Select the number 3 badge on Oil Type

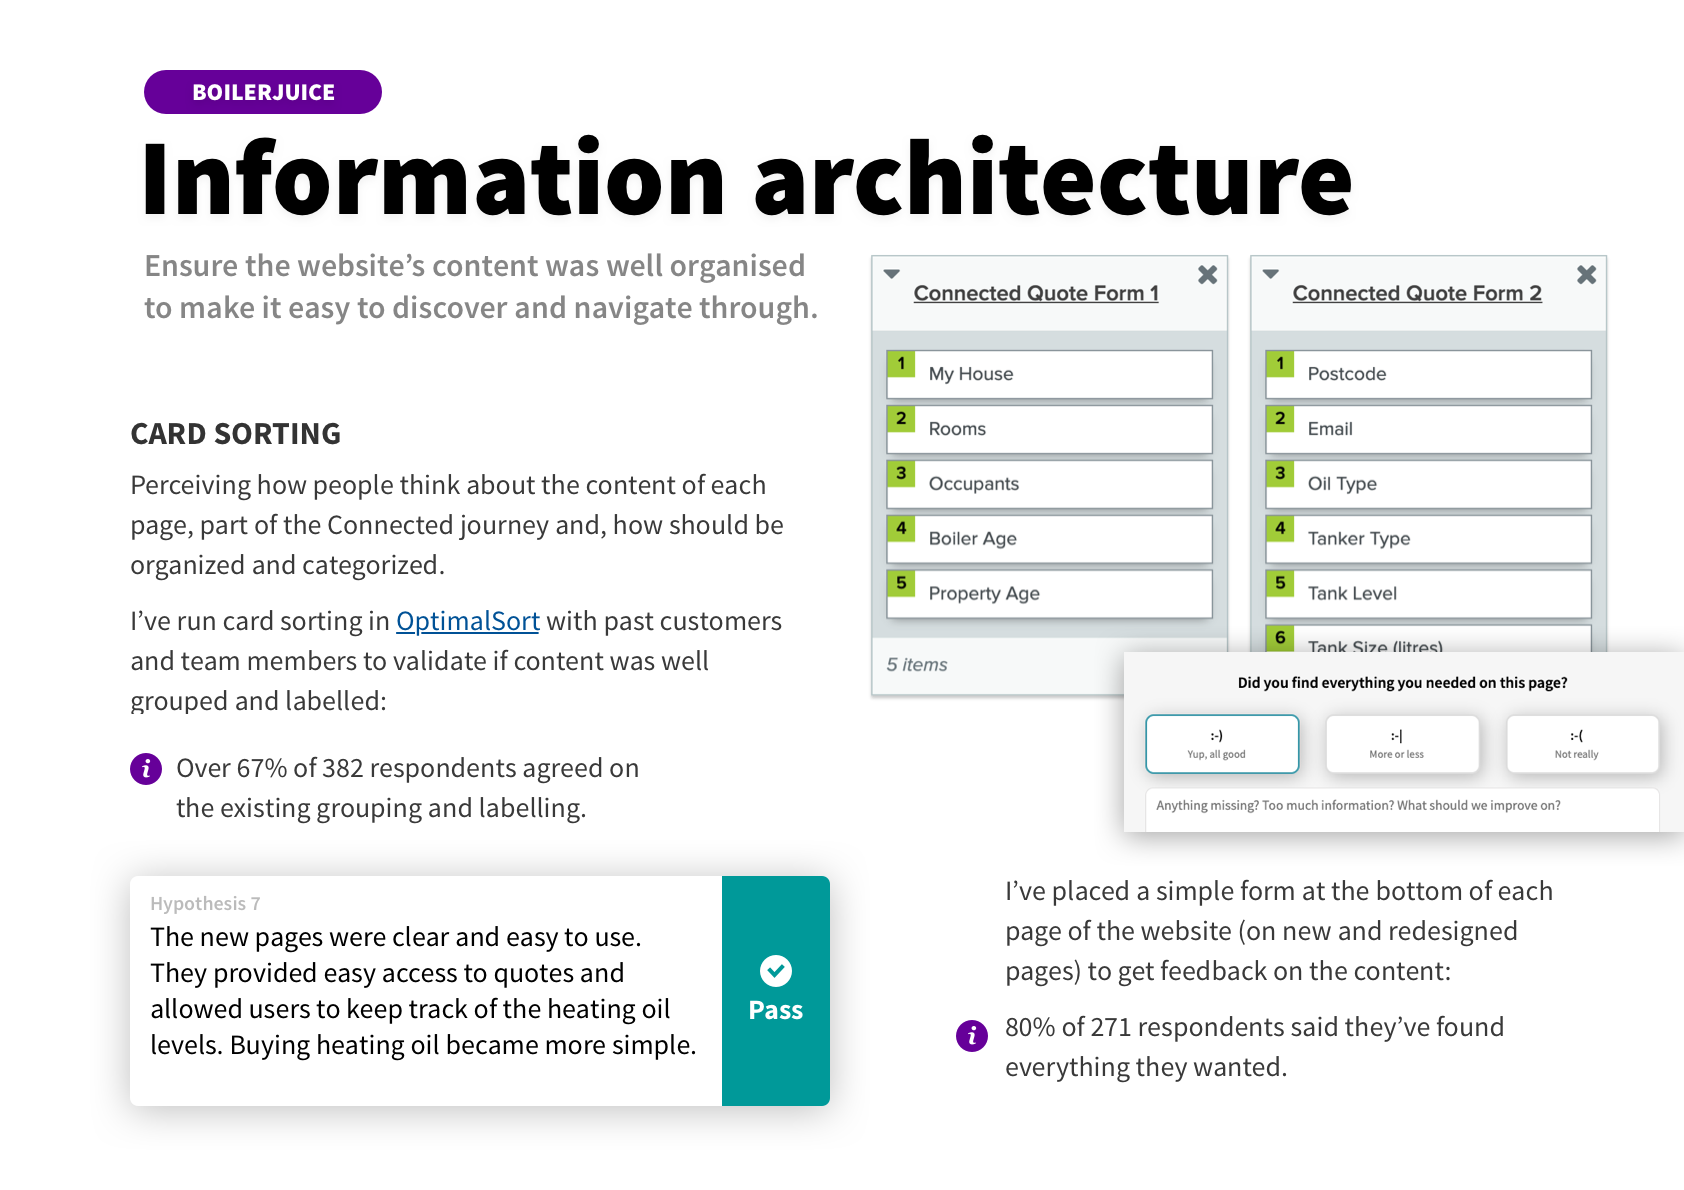[1280, 473]
